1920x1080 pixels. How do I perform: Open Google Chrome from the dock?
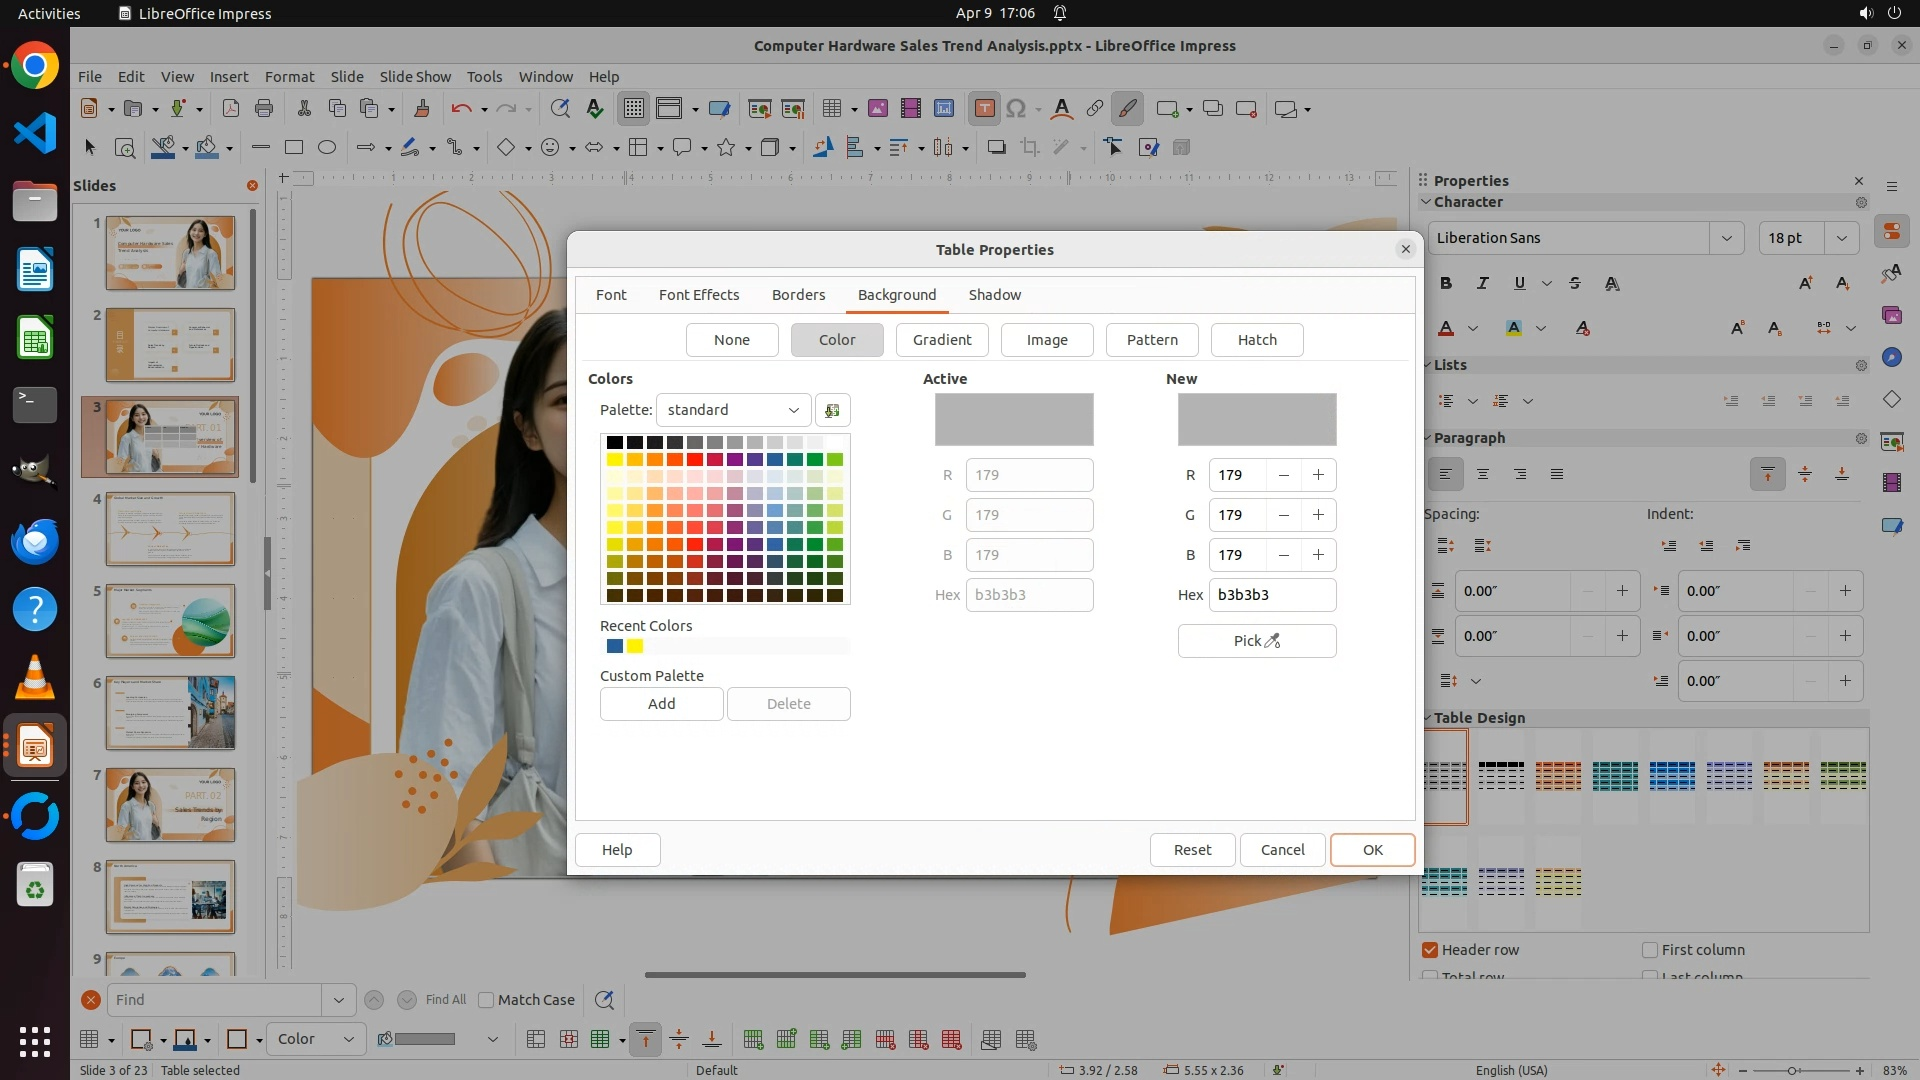[35, 67]
